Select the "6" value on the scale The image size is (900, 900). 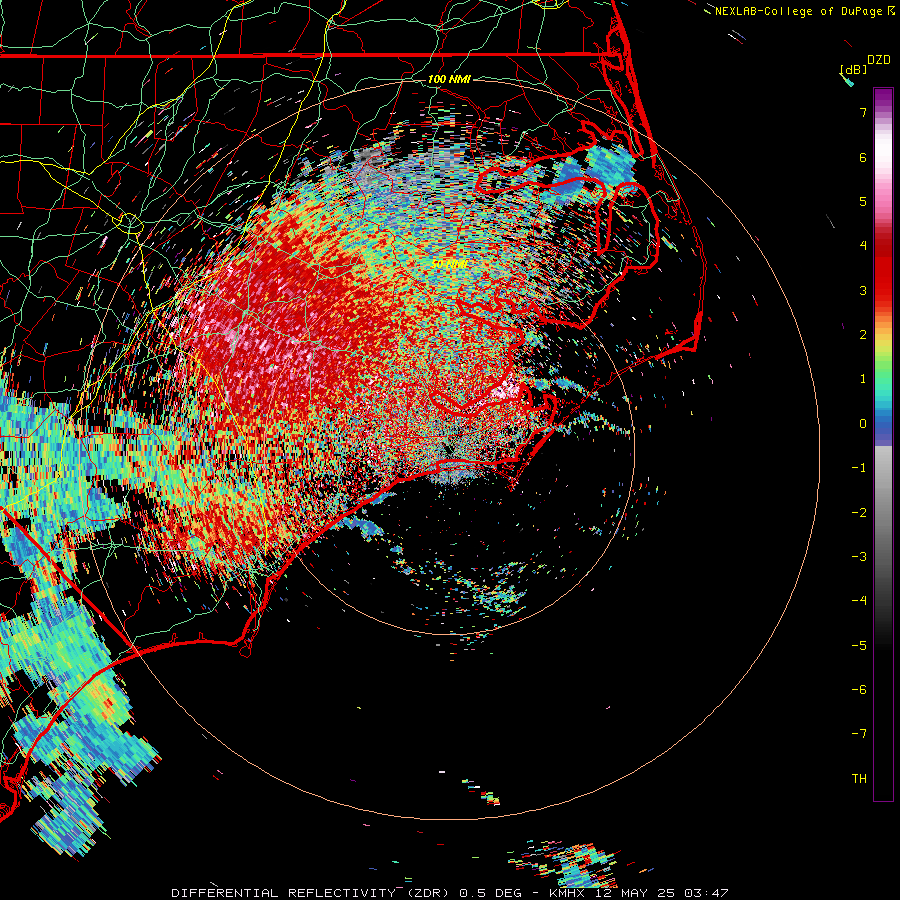coord(863,157)
